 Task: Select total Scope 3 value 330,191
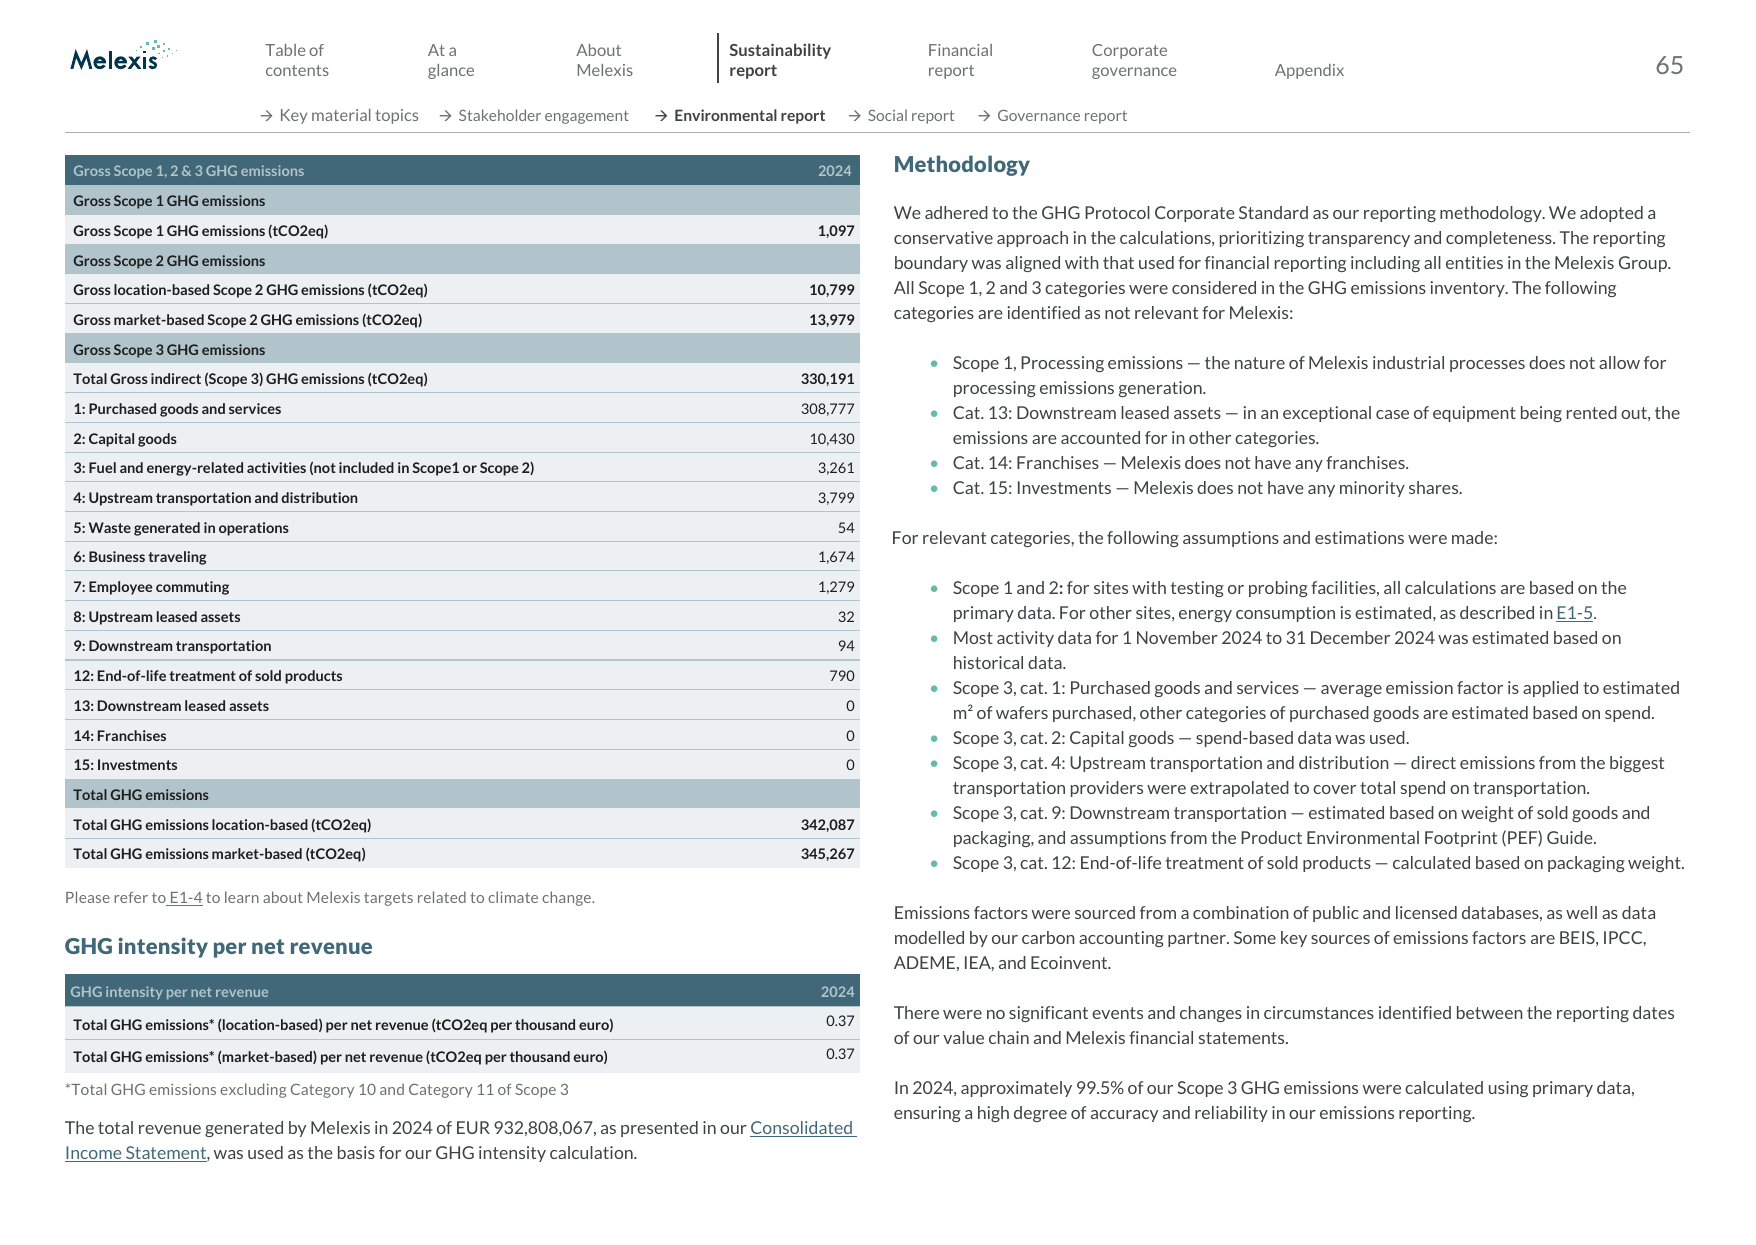click(x=827, y=379)
